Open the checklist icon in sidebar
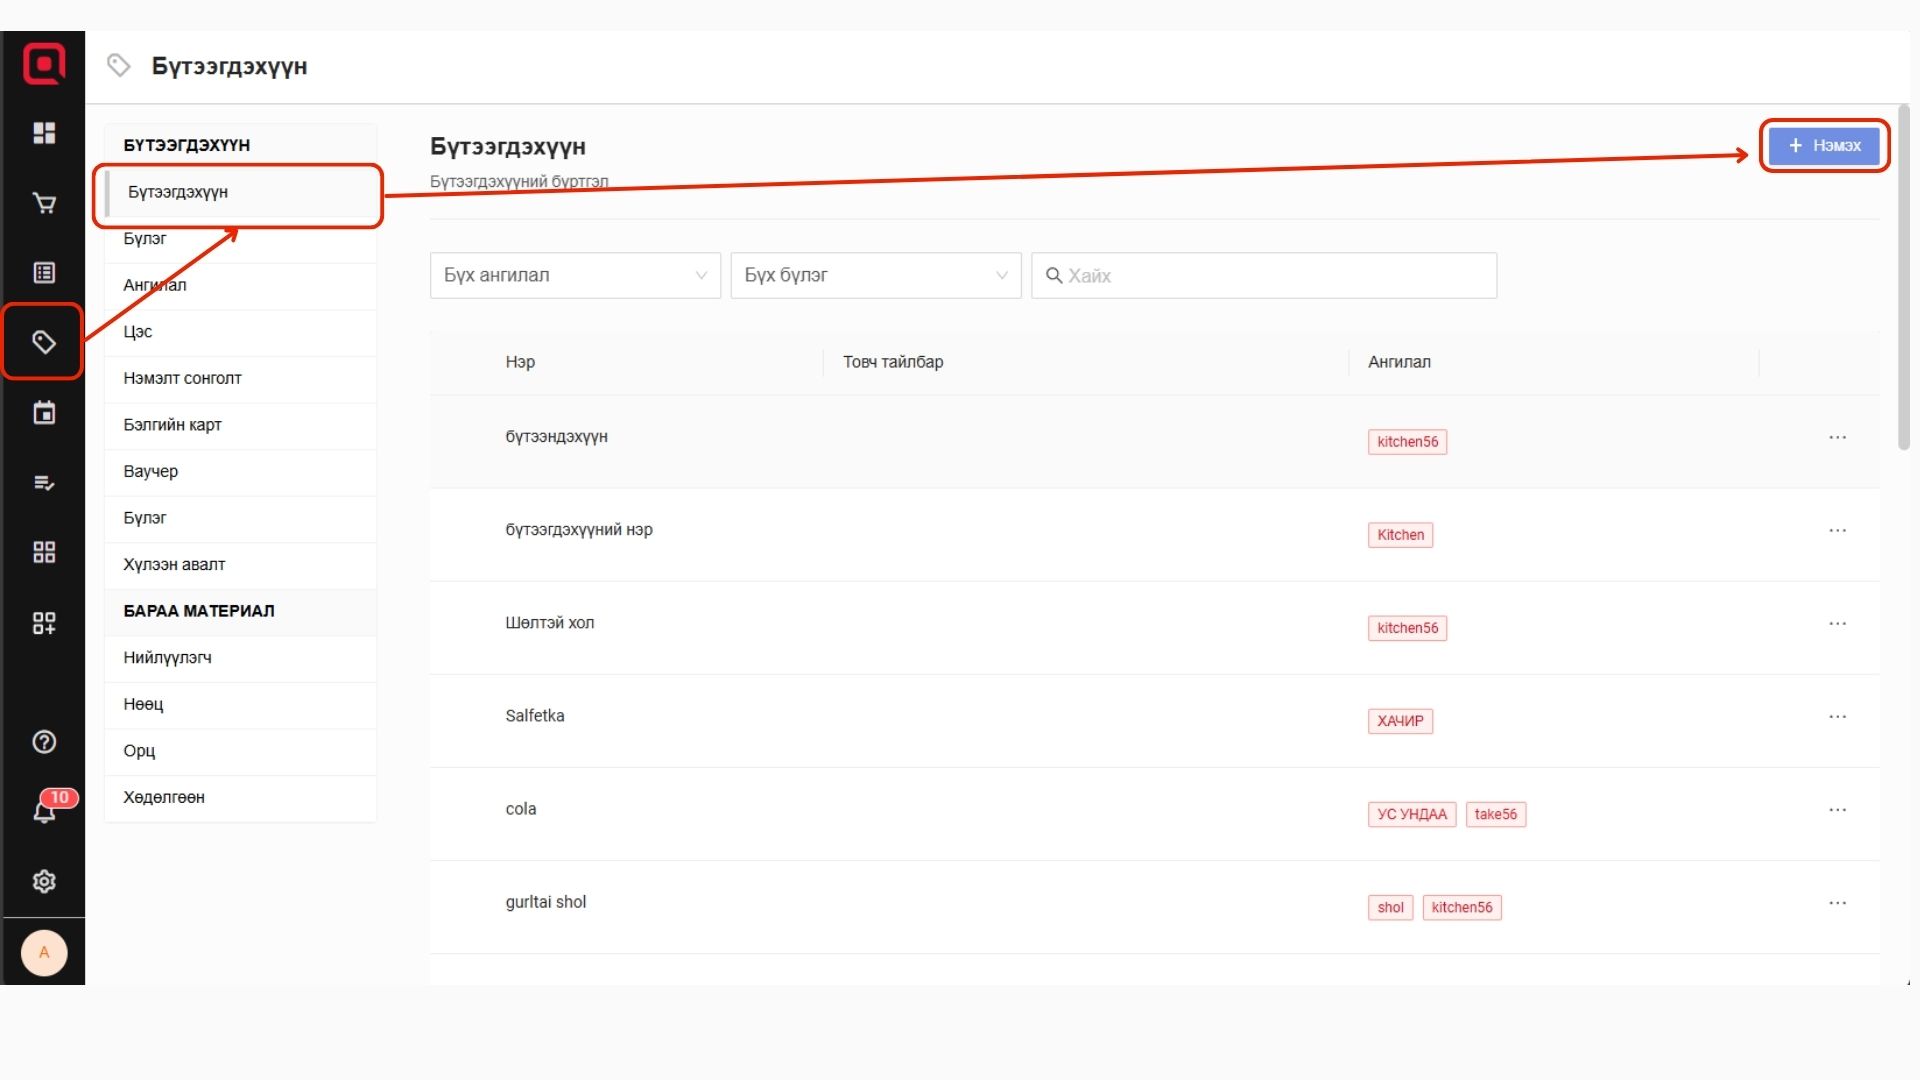The image size is (1920, 1080). click(44, 483)
